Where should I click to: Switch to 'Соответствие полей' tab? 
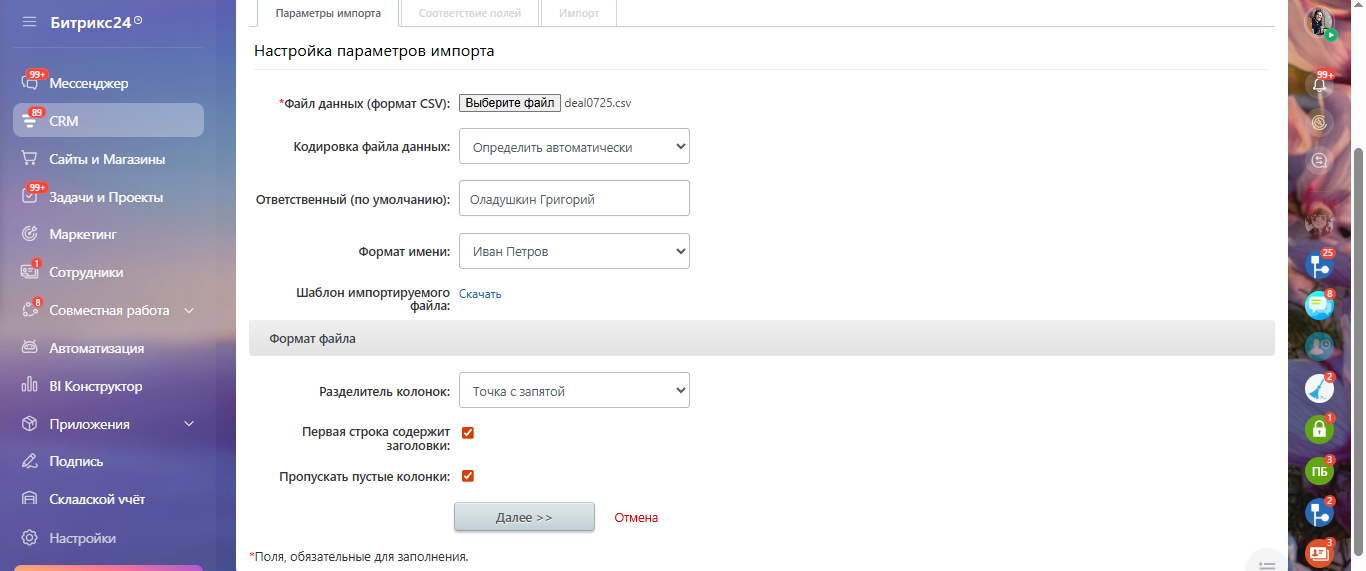click(468, 13)
